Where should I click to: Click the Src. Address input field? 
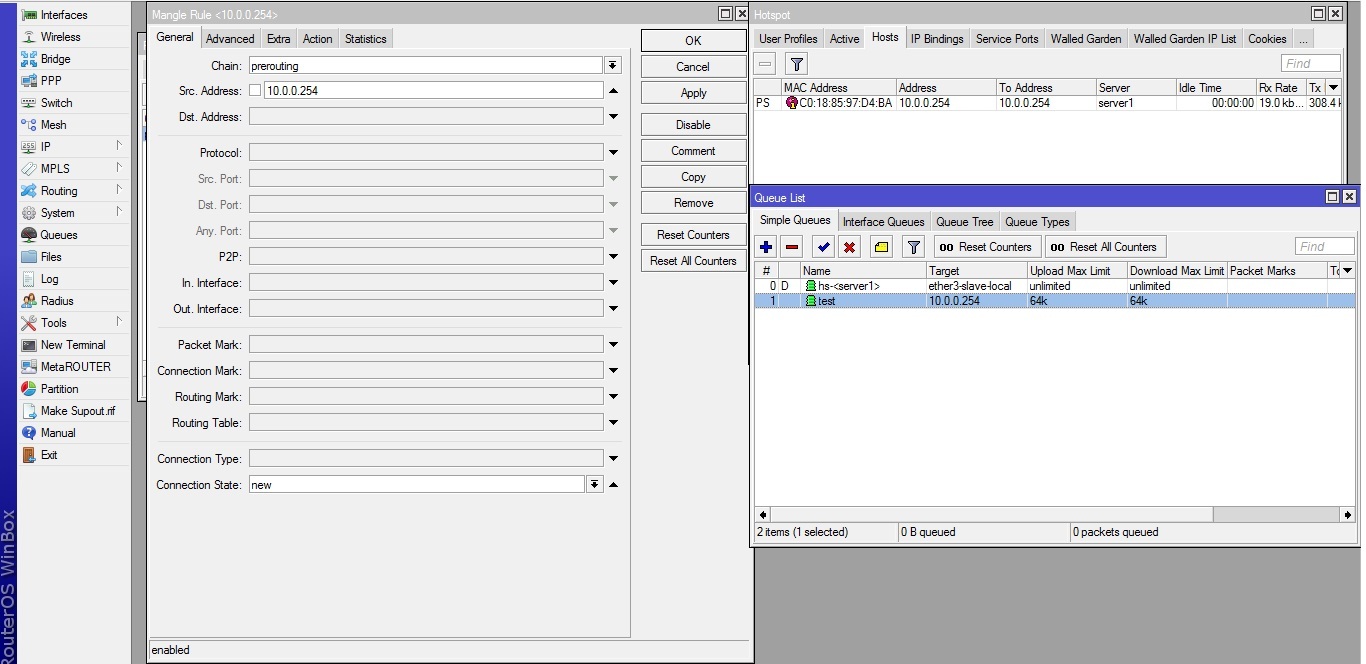(x=433, y=91)
